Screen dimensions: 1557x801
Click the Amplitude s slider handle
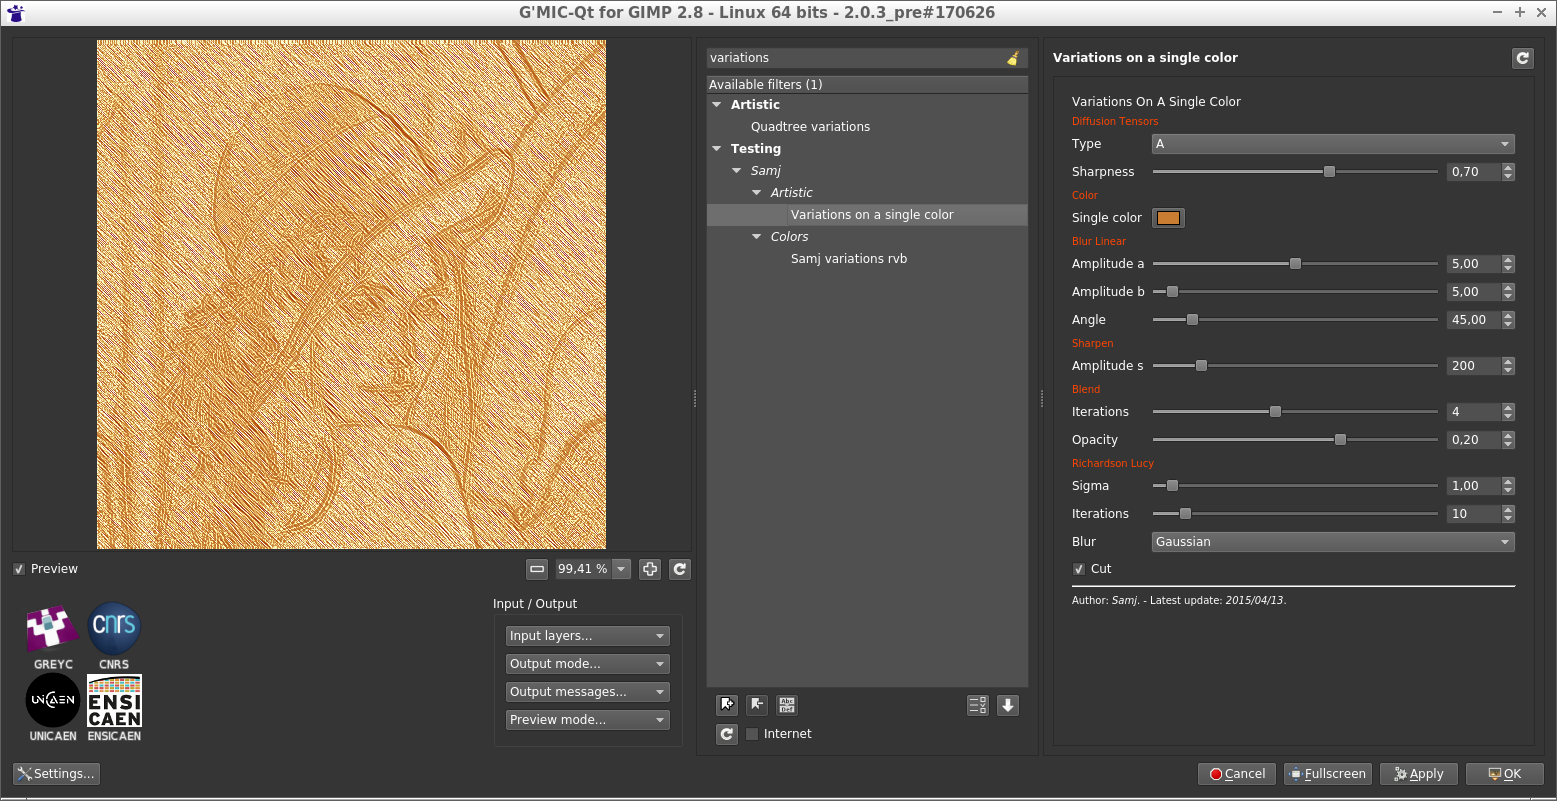pyautogui.click(x=1201, y=366)
